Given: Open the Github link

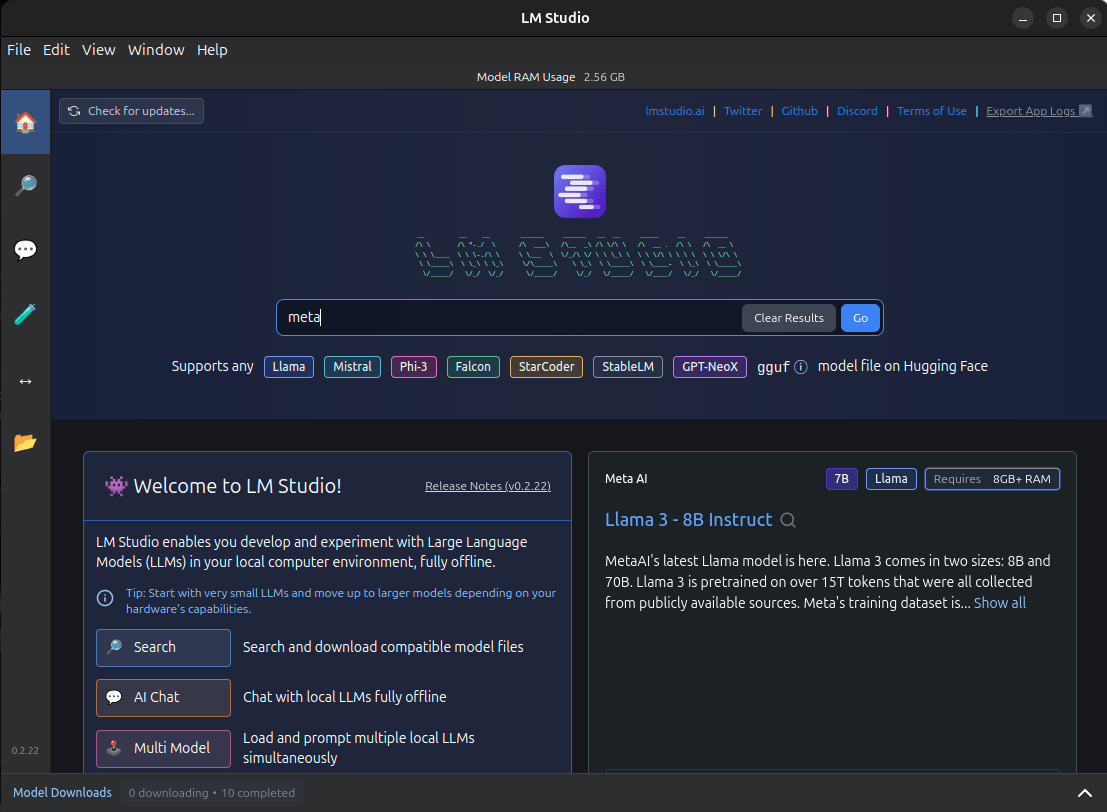Looking at the screenshot, I should pos(799,111).
